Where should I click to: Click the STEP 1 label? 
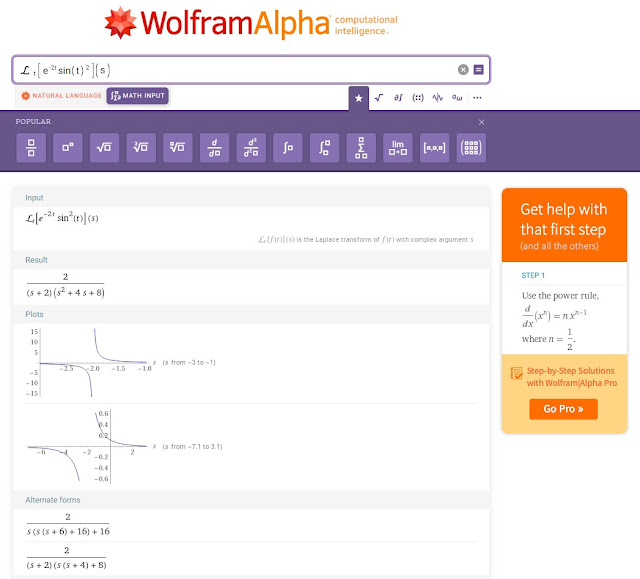(533, 275)
